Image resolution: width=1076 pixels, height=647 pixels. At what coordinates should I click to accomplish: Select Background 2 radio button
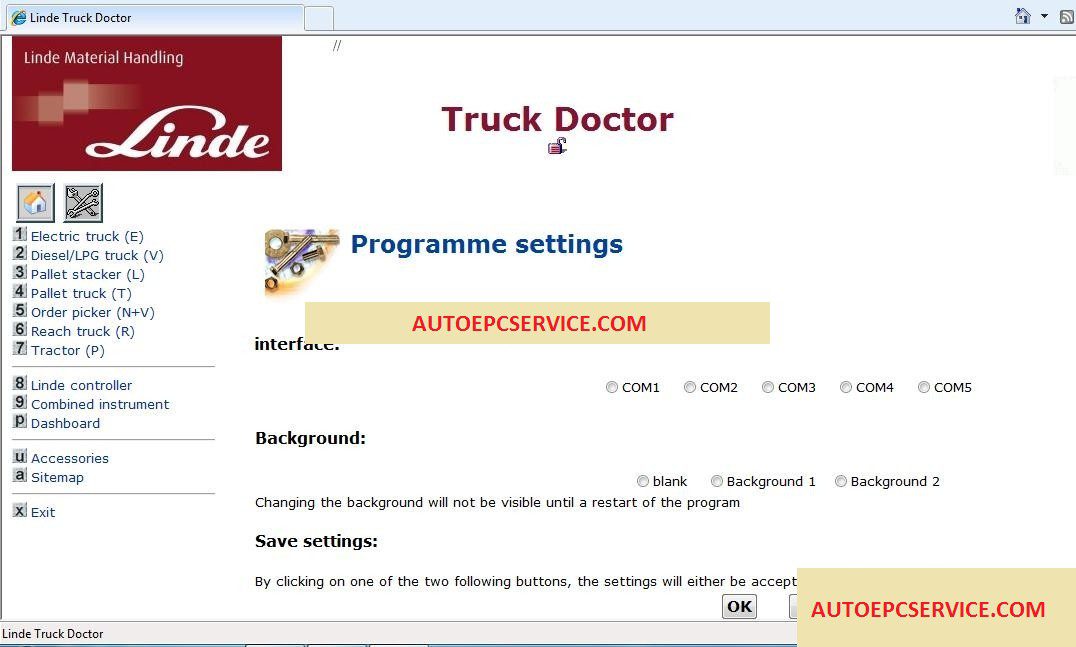[841, 481]
